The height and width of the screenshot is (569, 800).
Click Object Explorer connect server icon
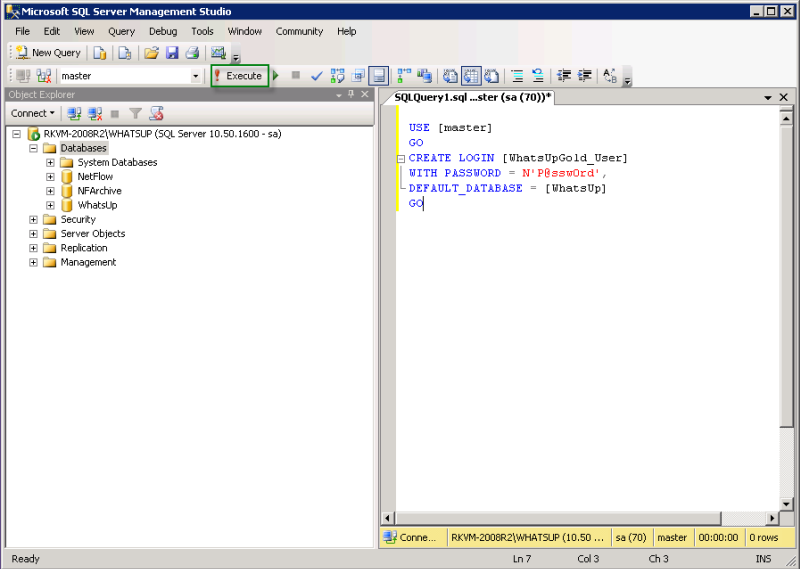pyautogui.click(x=74, y=113)
